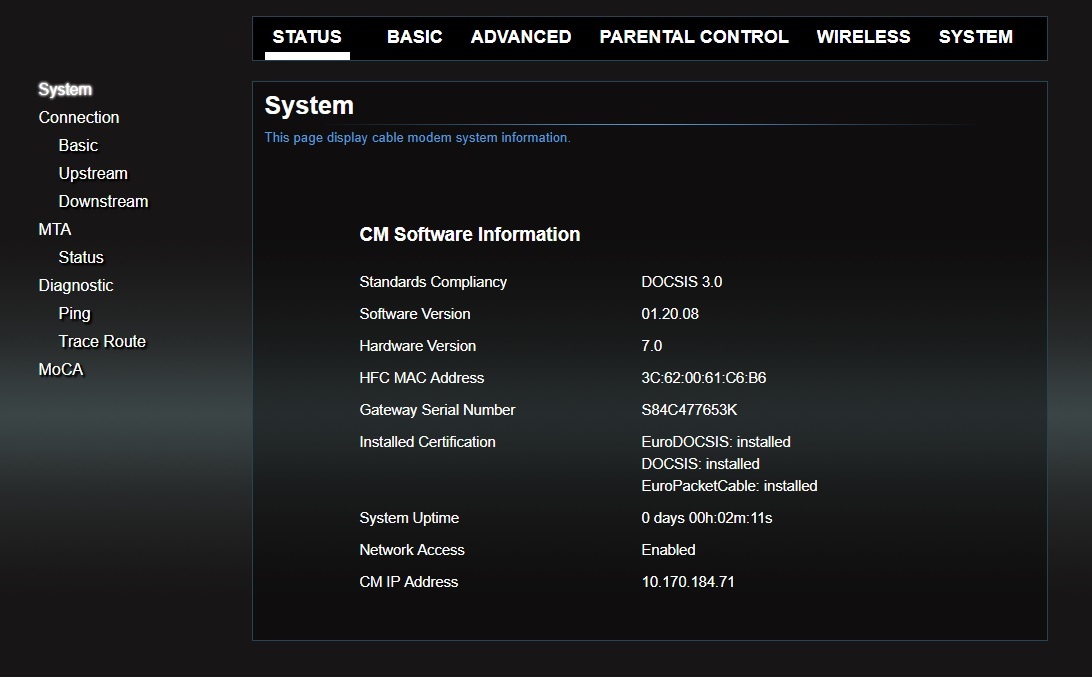Open the ADVANCED tab
This screenshot has height=677, width=1092.
520,37
